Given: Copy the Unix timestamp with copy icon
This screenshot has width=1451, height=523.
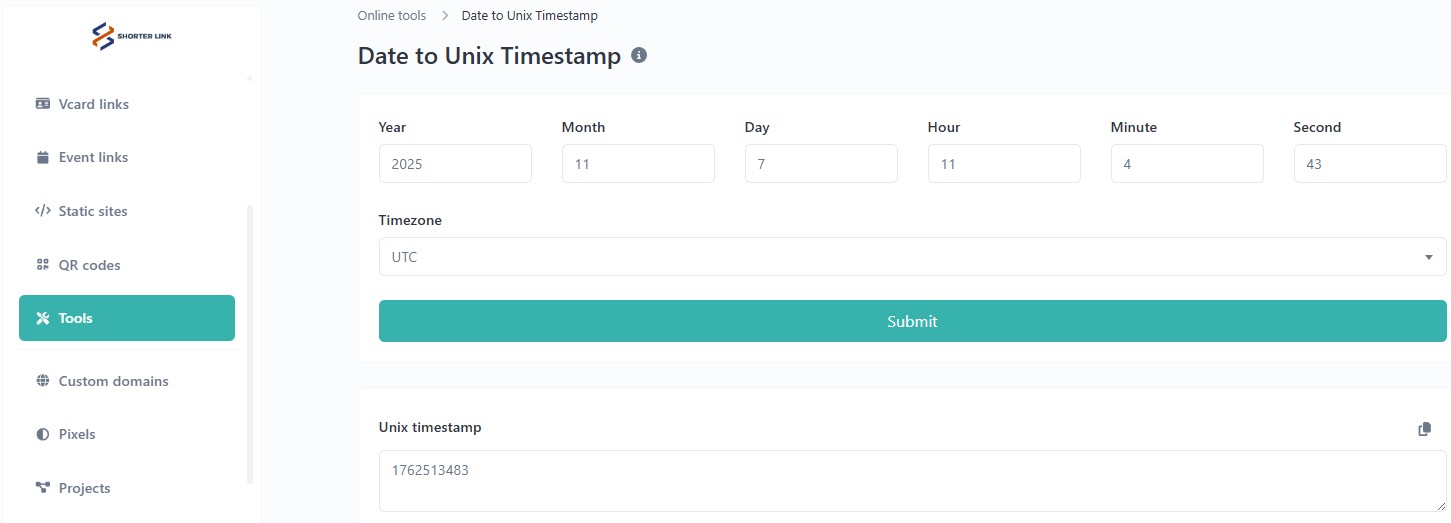Looking at the screenshot, I should coord(1425,429).
